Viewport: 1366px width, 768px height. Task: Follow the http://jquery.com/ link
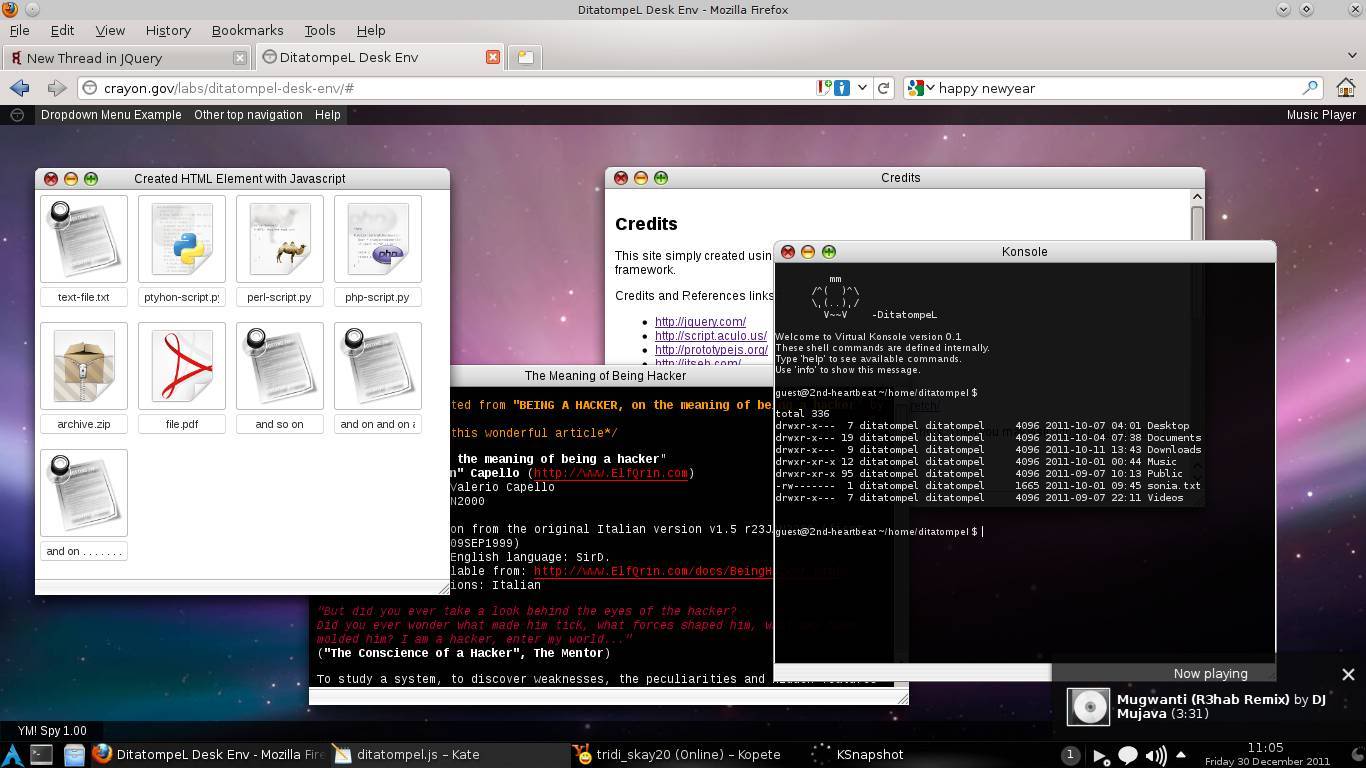point(700,322)
